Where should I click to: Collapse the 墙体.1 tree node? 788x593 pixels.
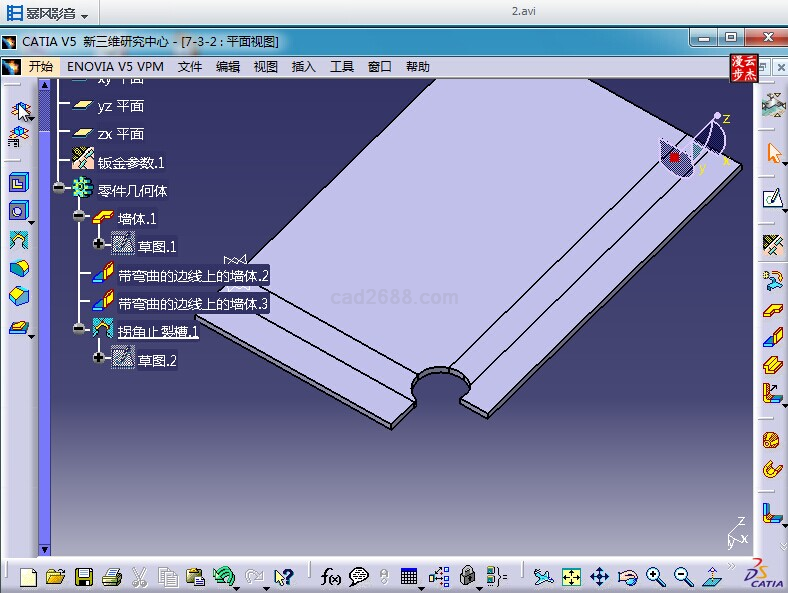[78, 217]
